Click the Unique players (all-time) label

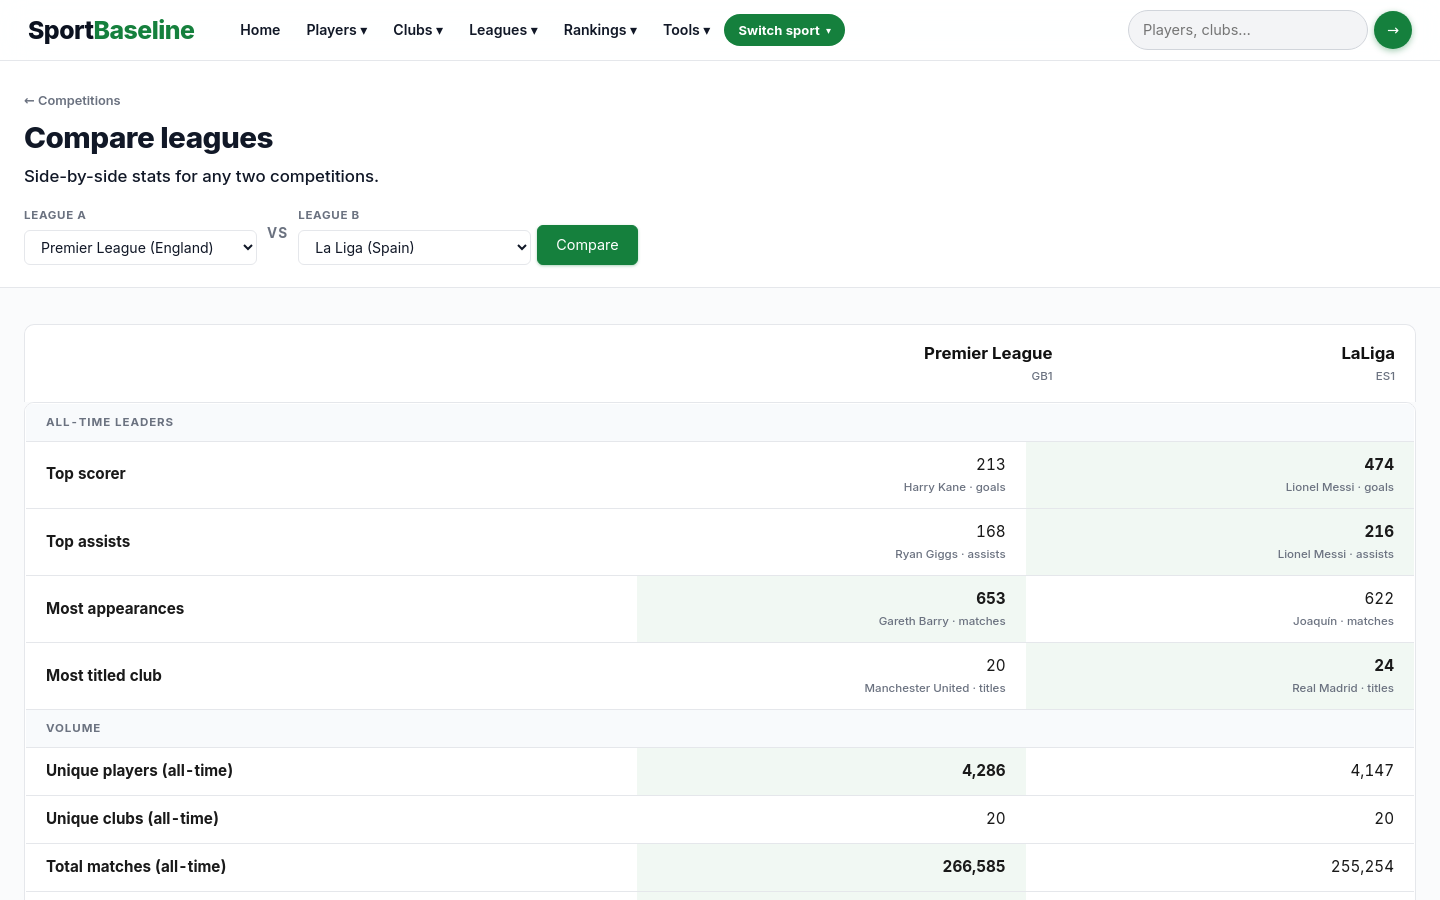[139, 770]
